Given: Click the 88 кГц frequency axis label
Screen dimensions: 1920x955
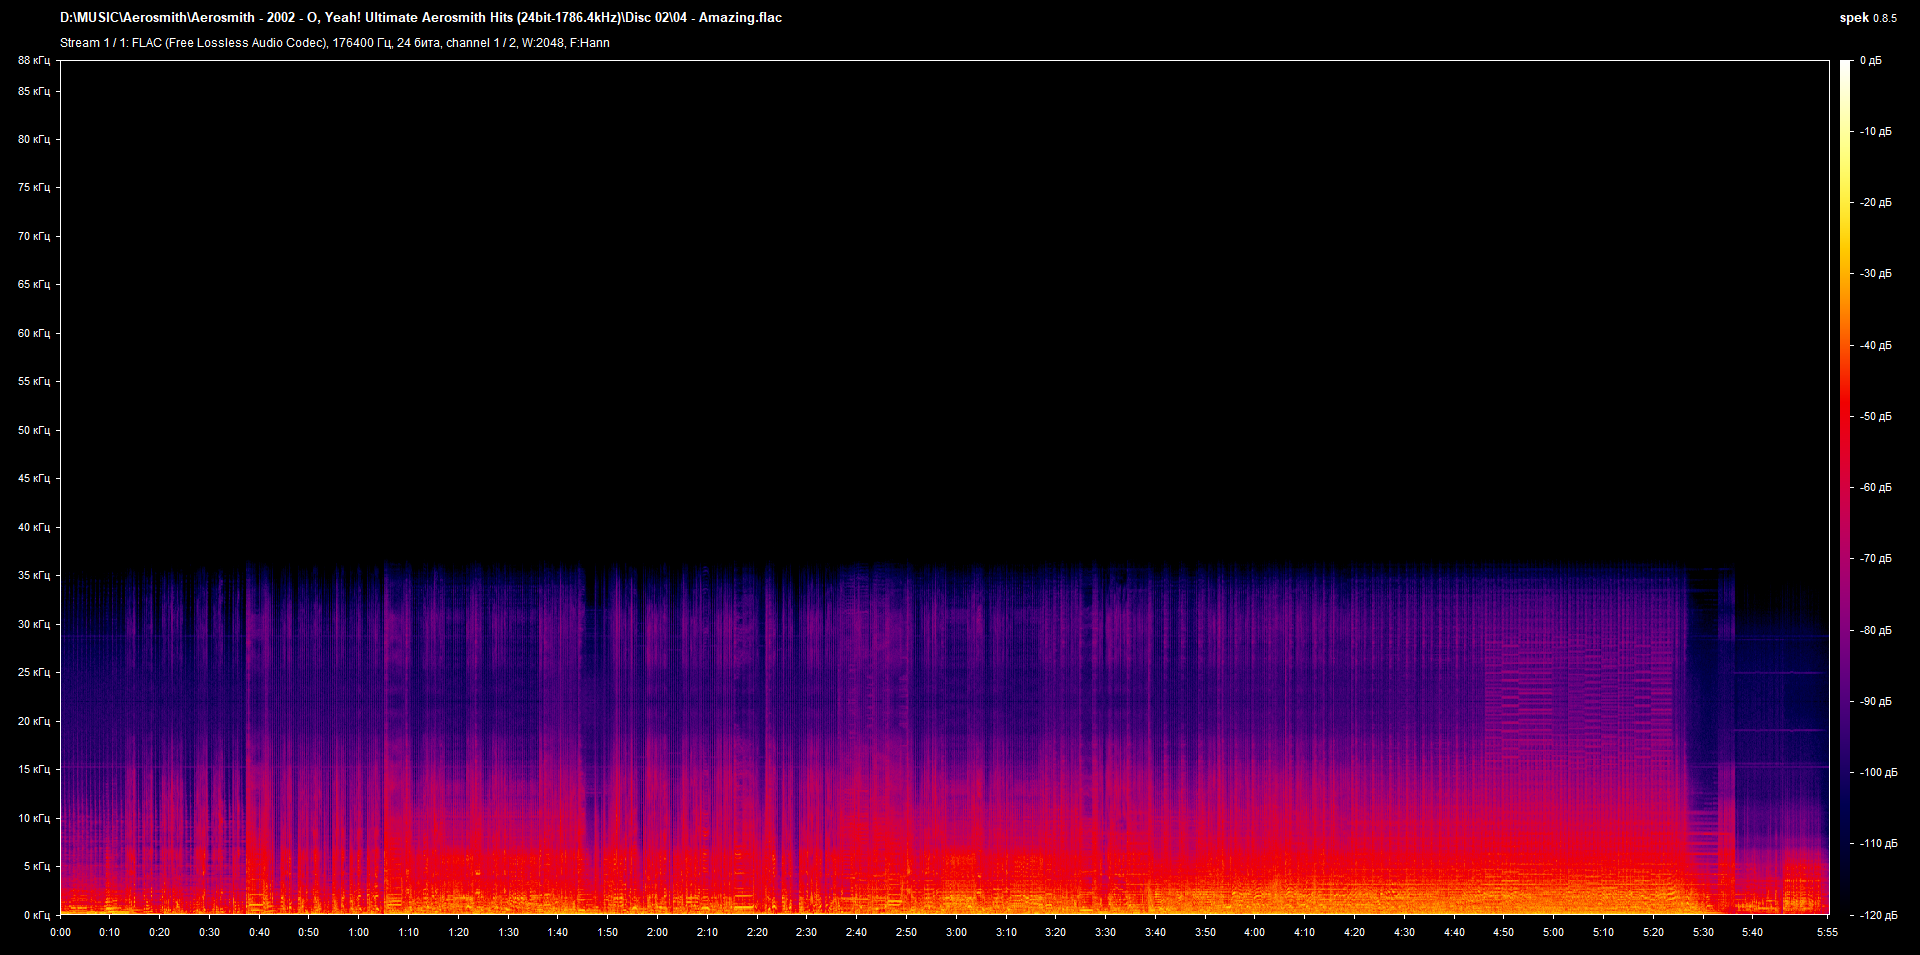Looking at the screenshot, I should pos(33,60).
